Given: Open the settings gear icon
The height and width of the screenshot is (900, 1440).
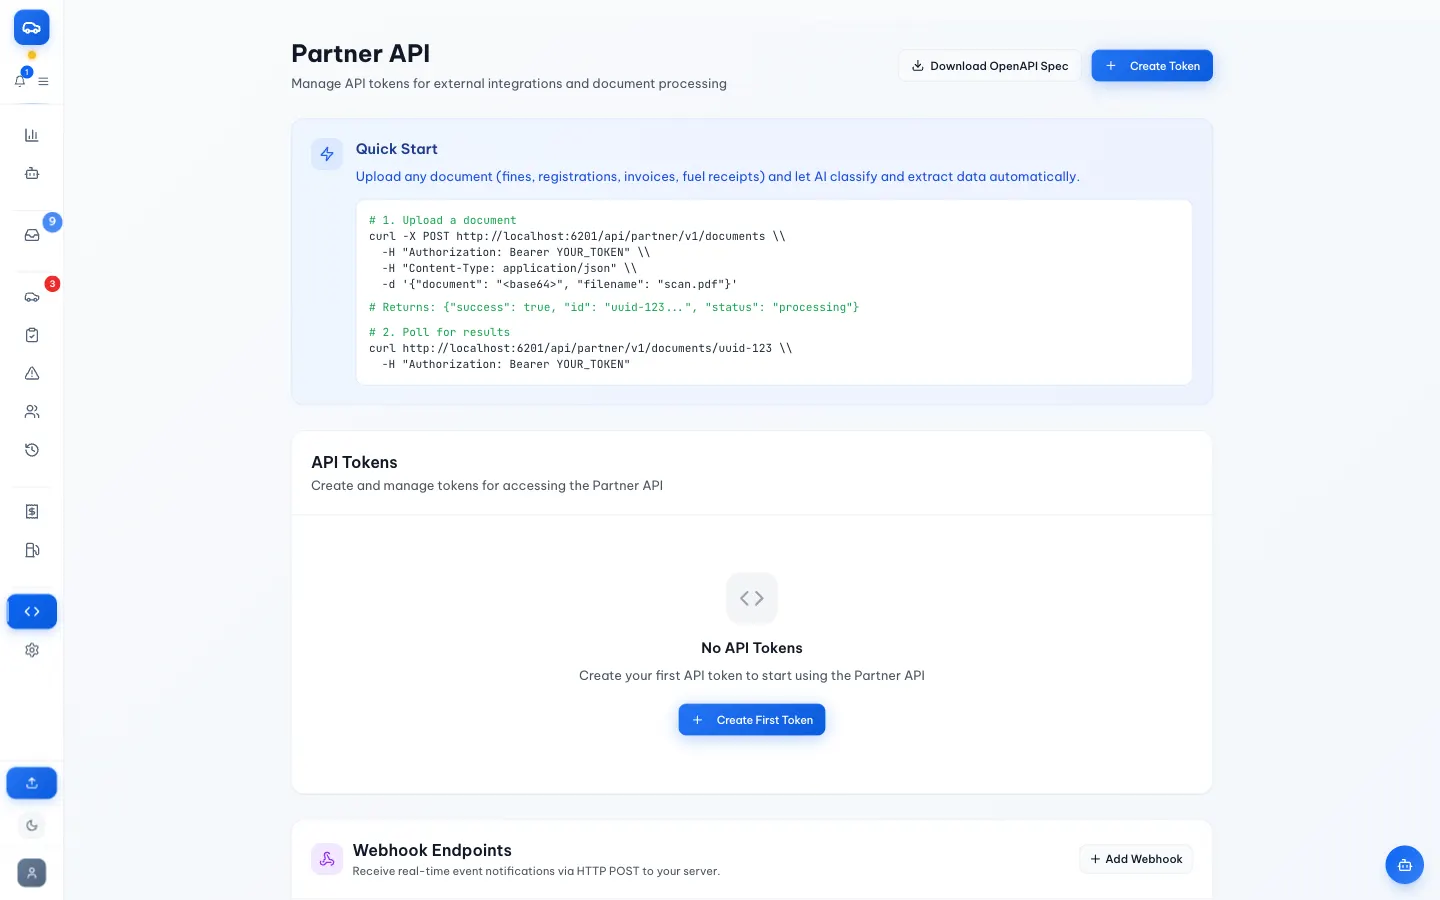Looking at the screenshot, I should click(x=32, y=650).
